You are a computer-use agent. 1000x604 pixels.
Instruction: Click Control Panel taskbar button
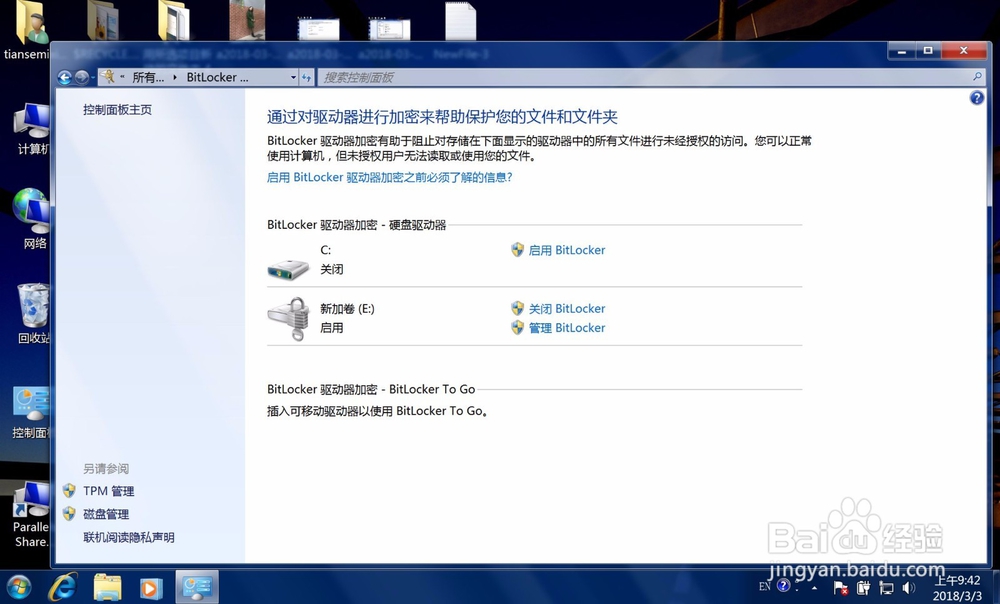196,587
